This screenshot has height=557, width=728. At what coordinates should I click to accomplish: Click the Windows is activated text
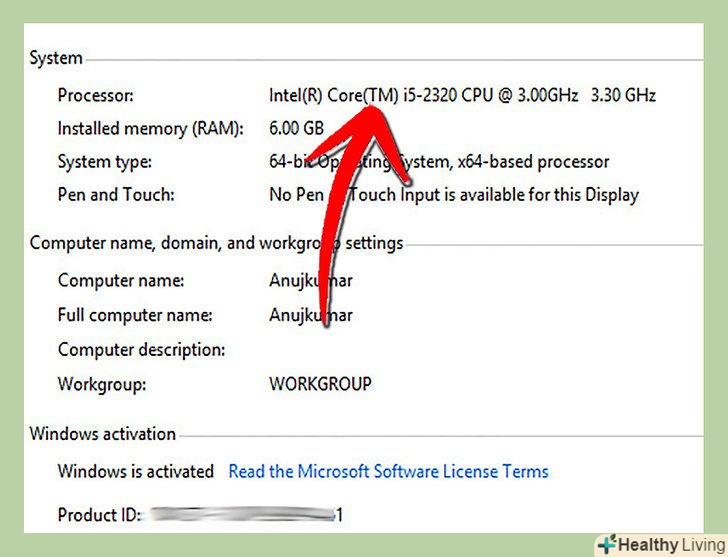[136, 471]
